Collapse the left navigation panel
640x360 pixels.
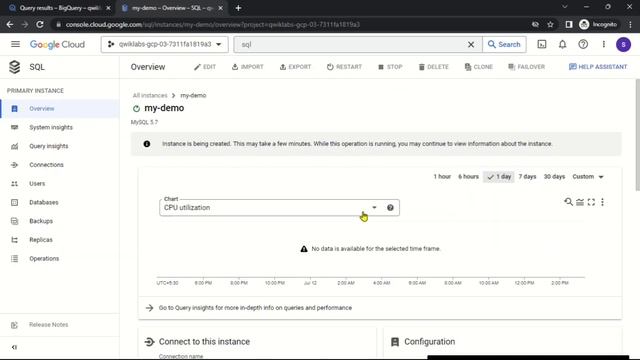pos(14,347)
